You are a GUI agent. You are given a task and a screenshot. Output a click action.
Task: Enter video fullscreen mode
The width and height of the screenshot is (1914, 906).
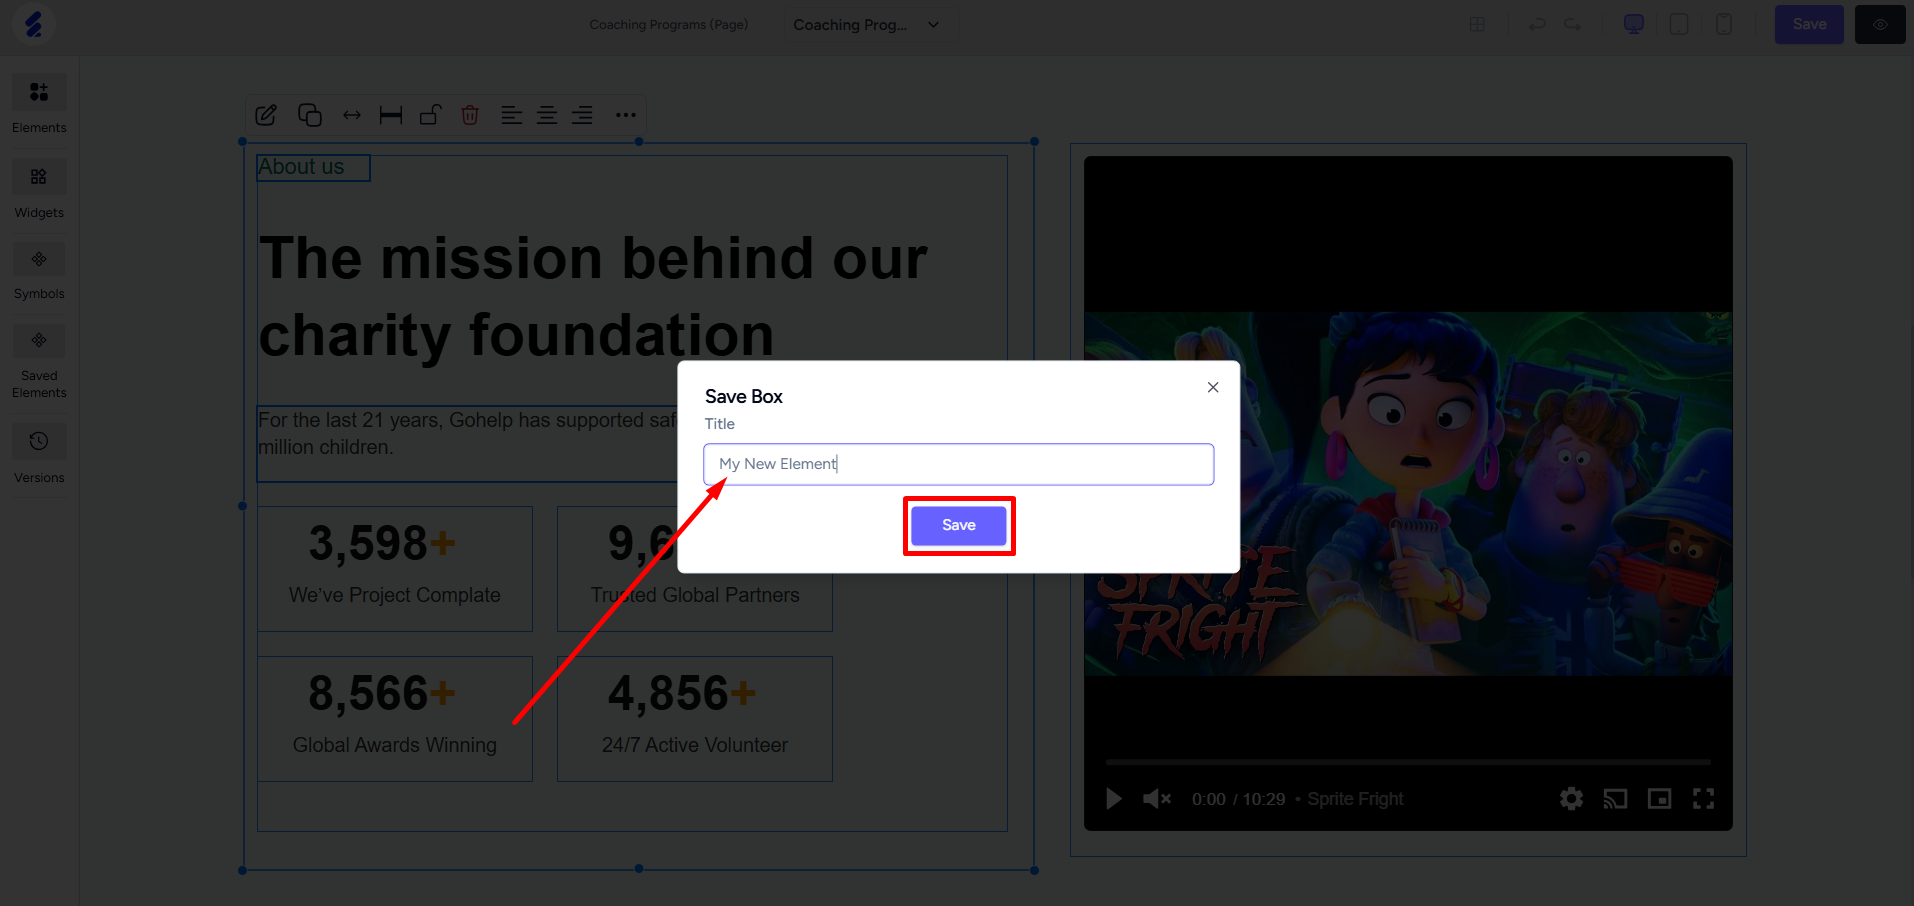coord(1703,799)
